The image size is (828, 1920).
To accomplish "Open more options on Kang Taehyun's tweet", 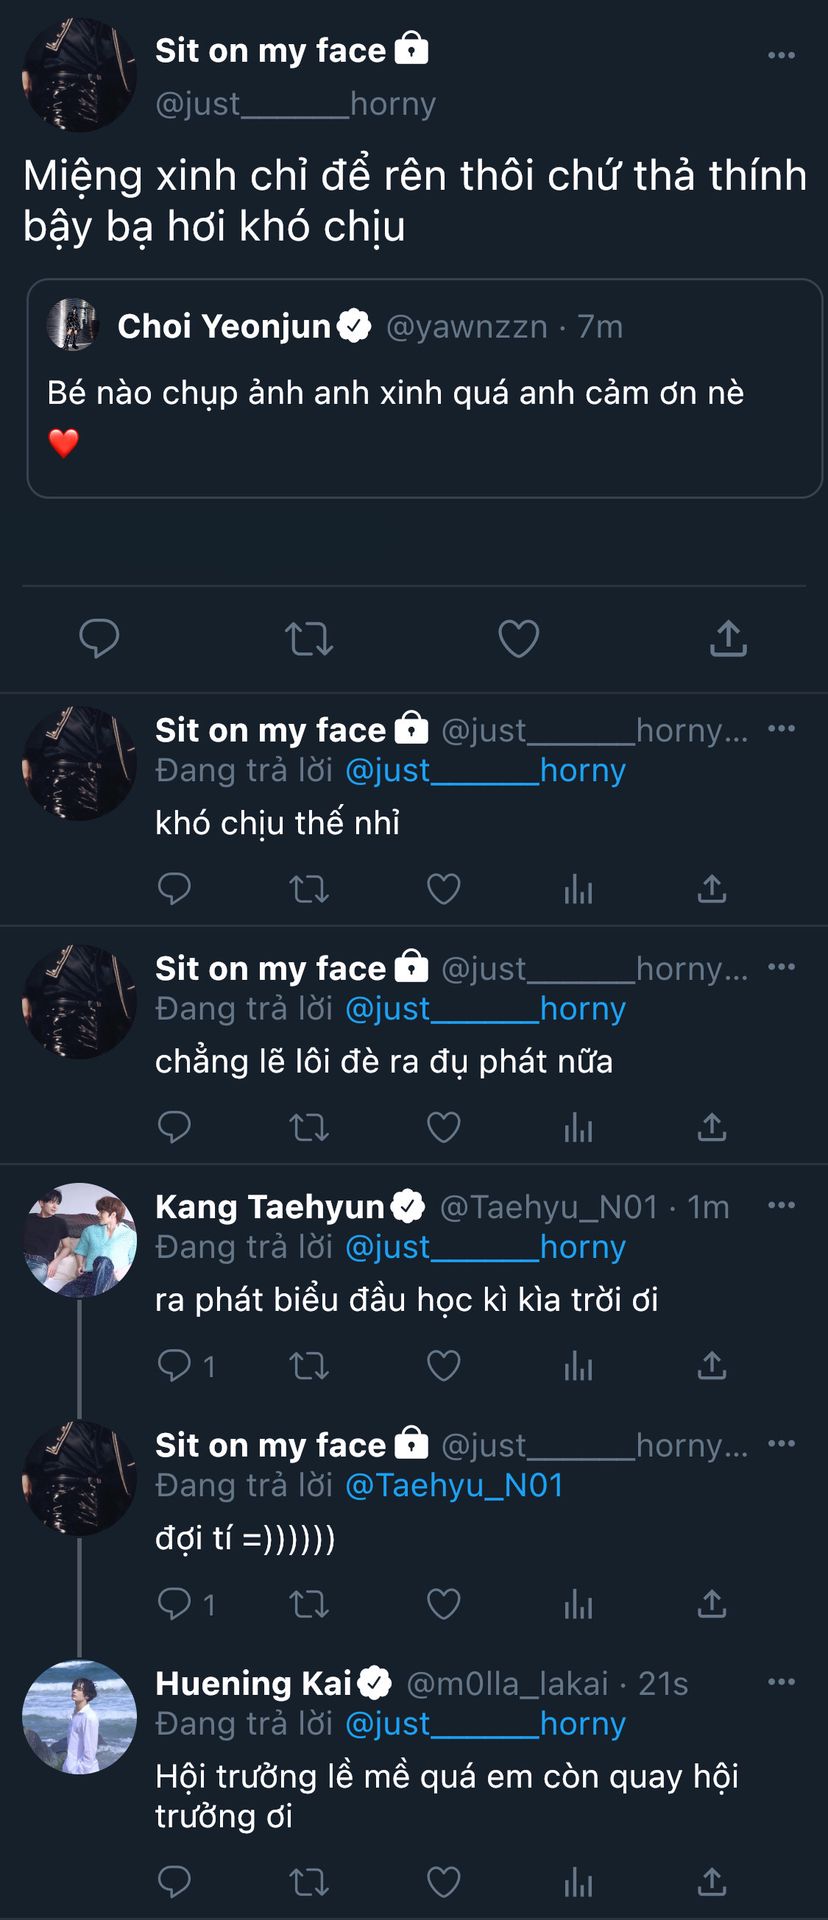I will point(781,1206).
